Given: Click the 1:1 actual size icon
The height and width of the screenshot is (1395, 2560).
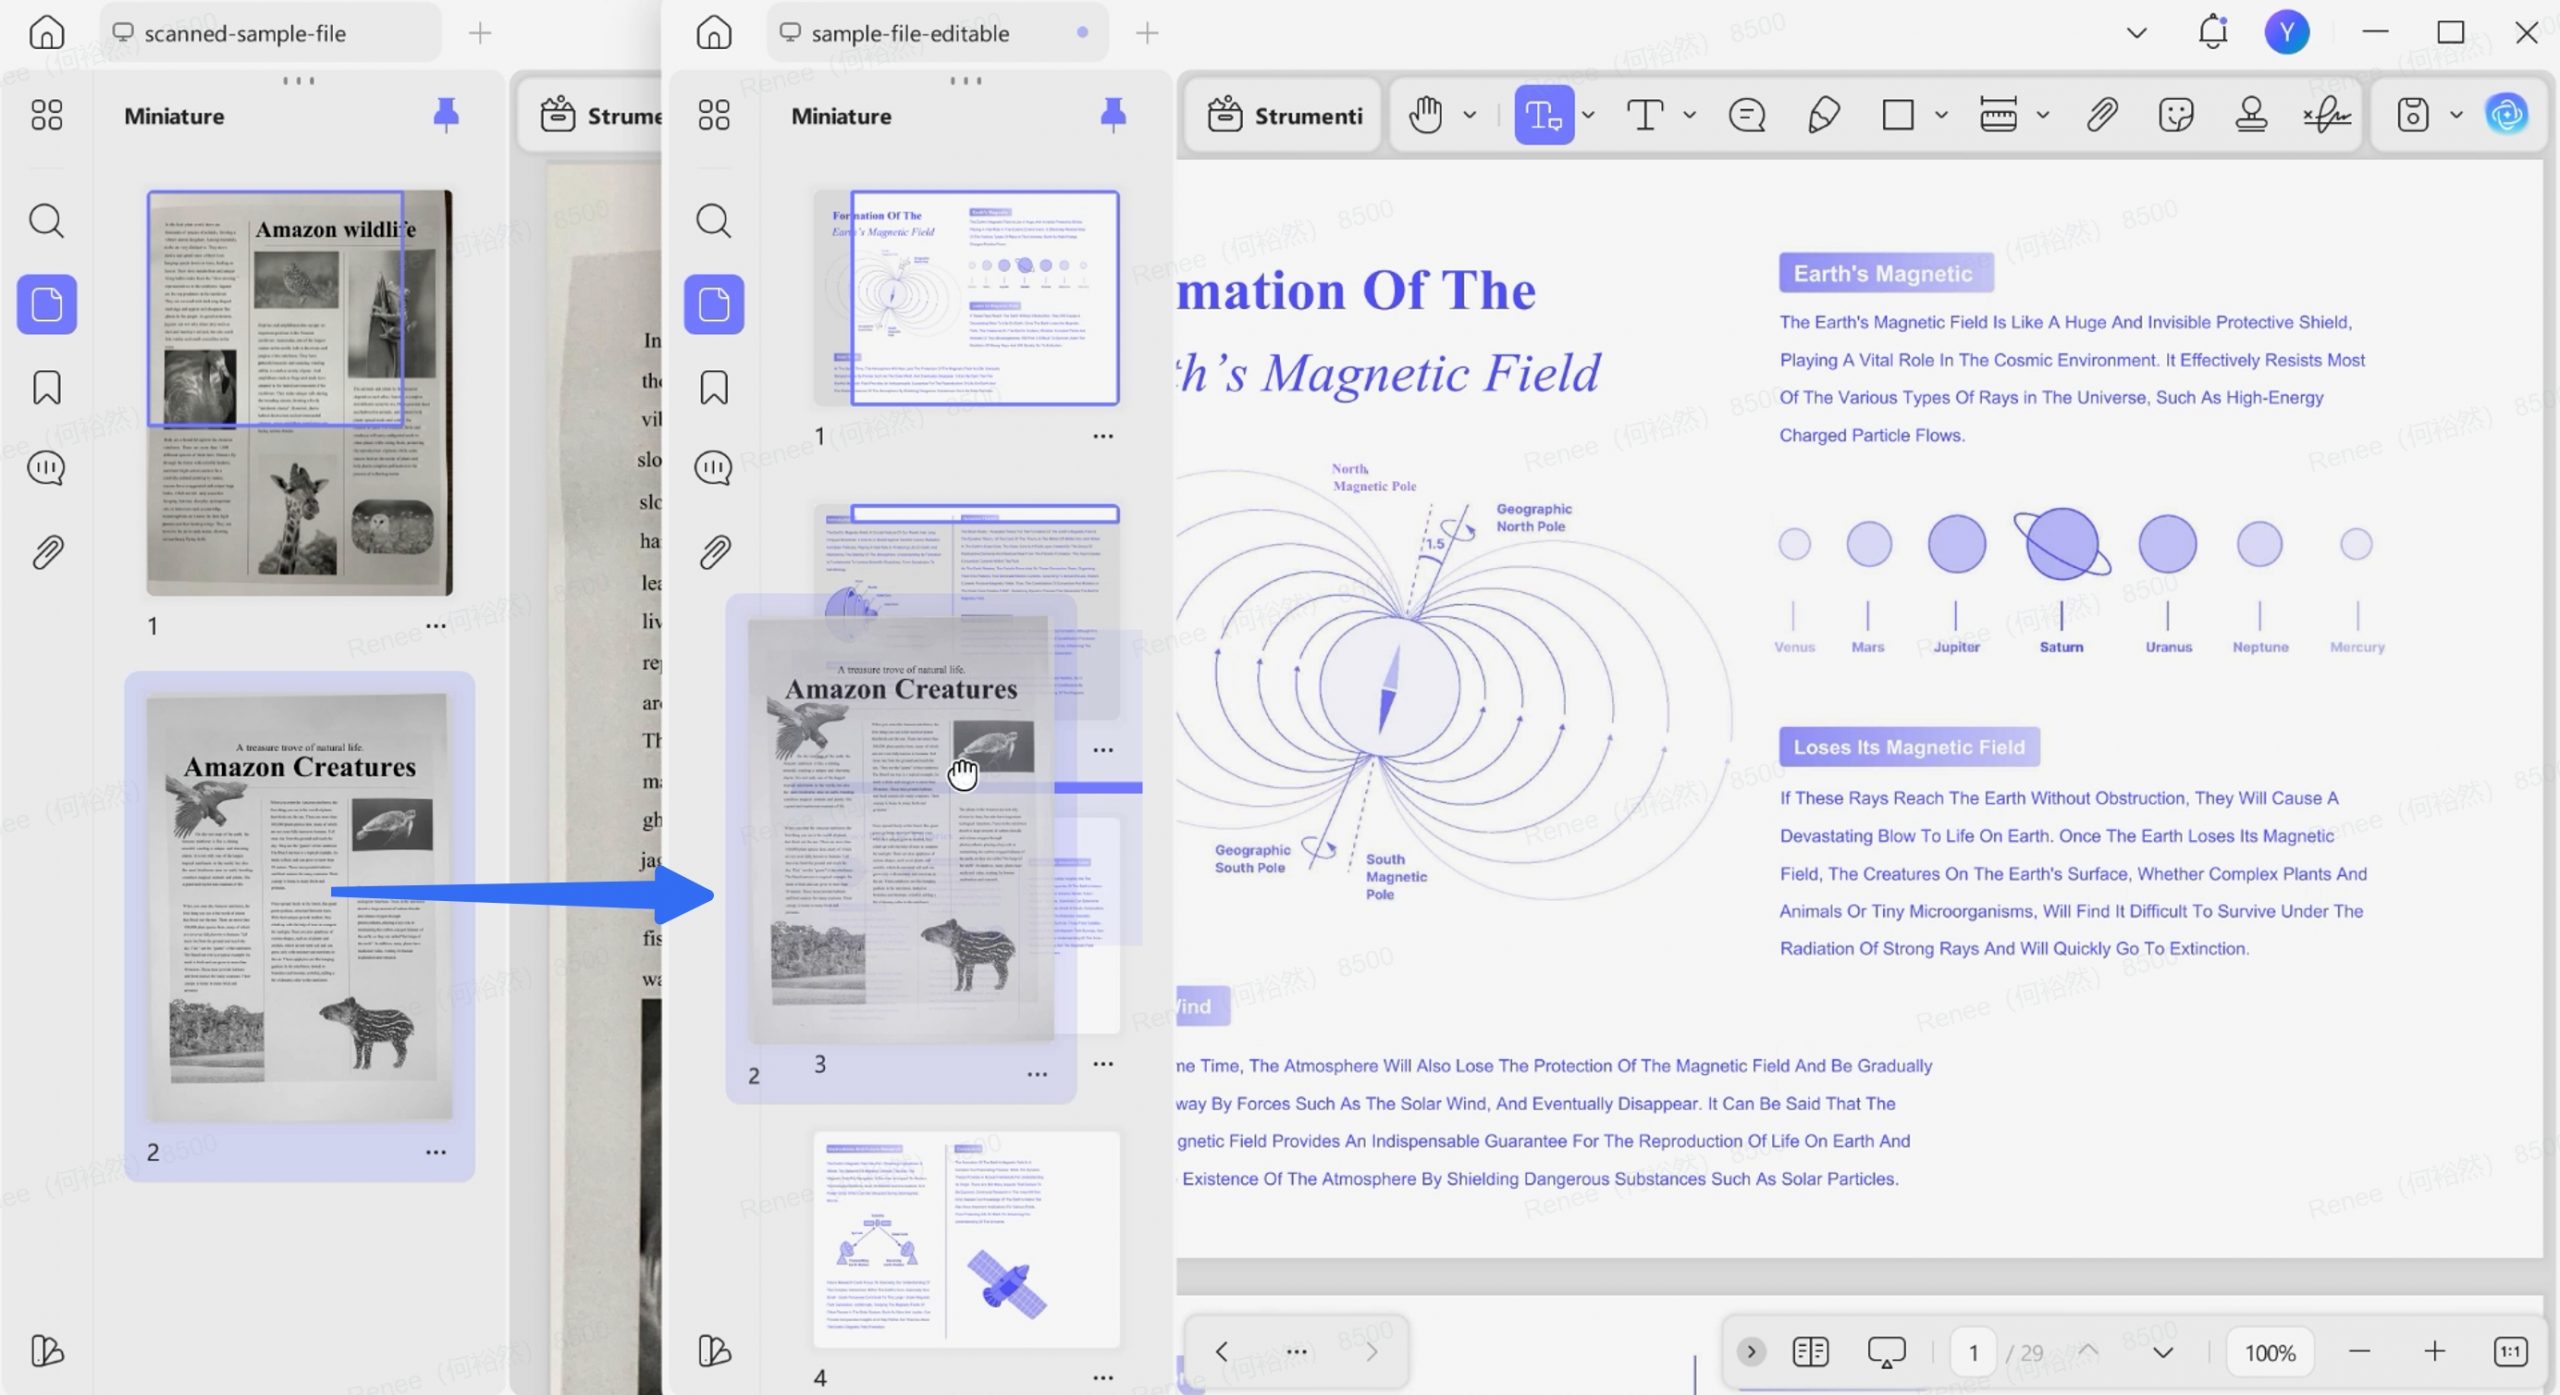Looking at the screenshot, I should point(2511,1352).
